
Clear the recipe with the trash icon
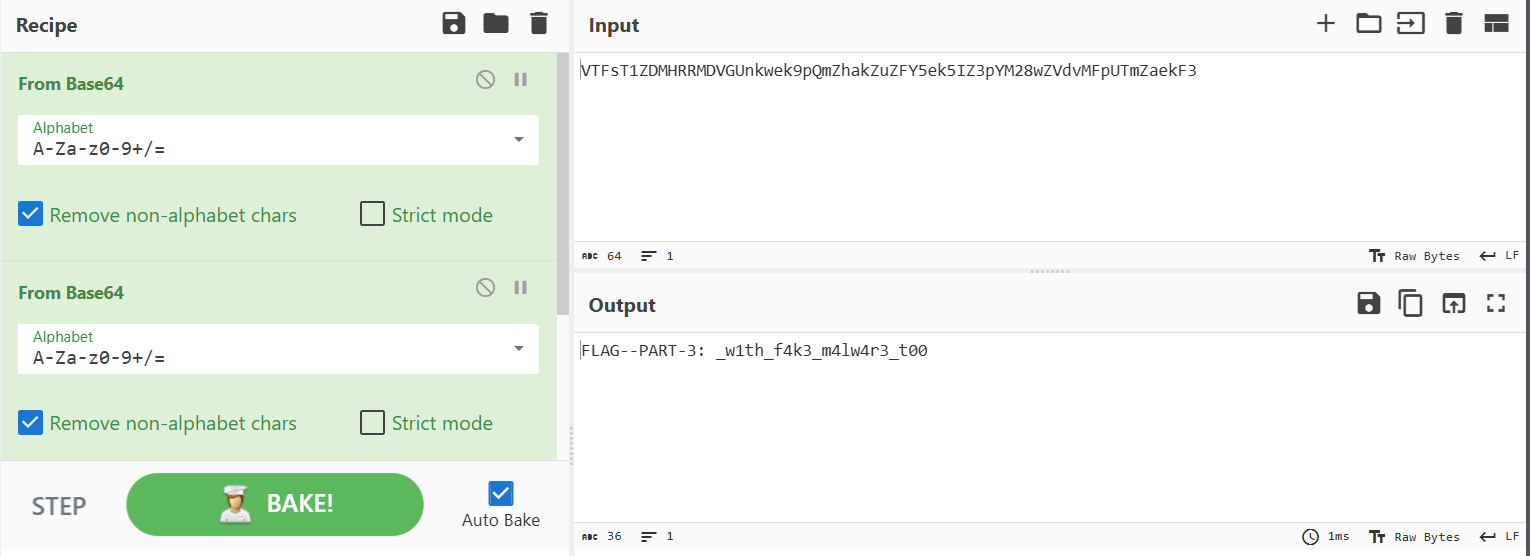click(x=539, y=24)
